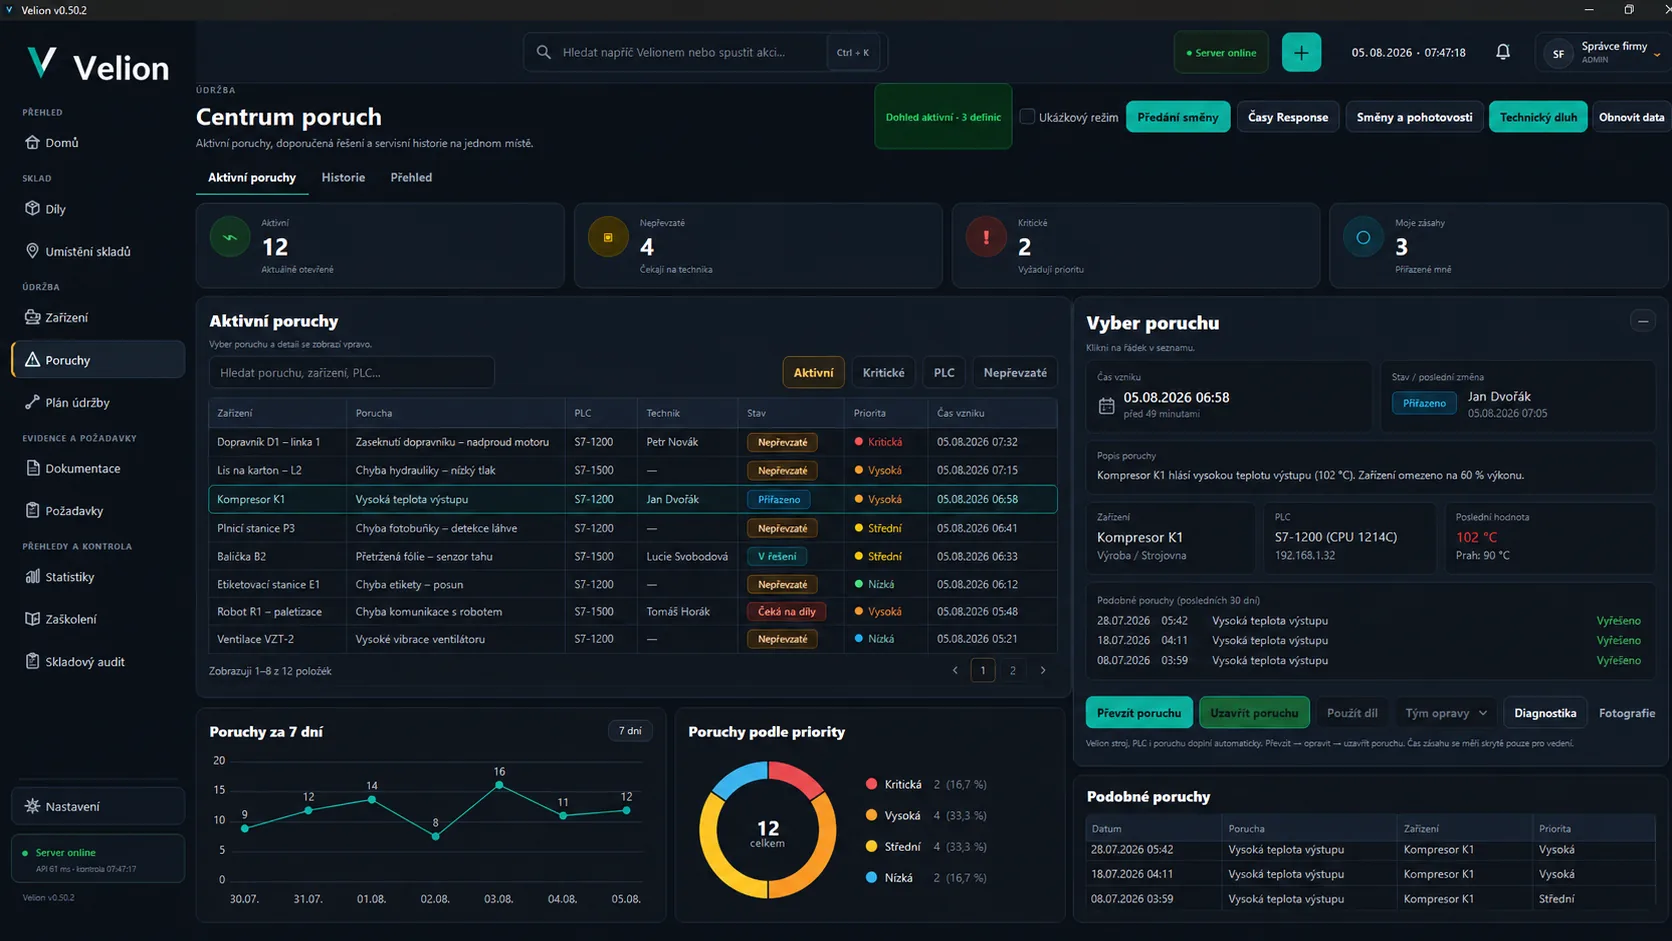The height and width of the screenshot is (941, 1672).
Task: Click the search magnifier icon
Action: tap(544, 52)
